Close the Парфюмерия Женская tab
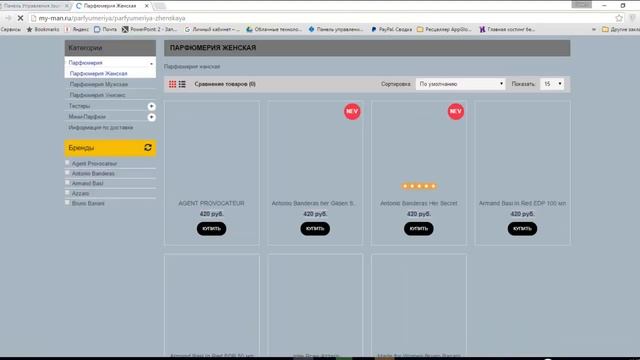The width and height of the screenshot is (640, 360). click(147, 6)
